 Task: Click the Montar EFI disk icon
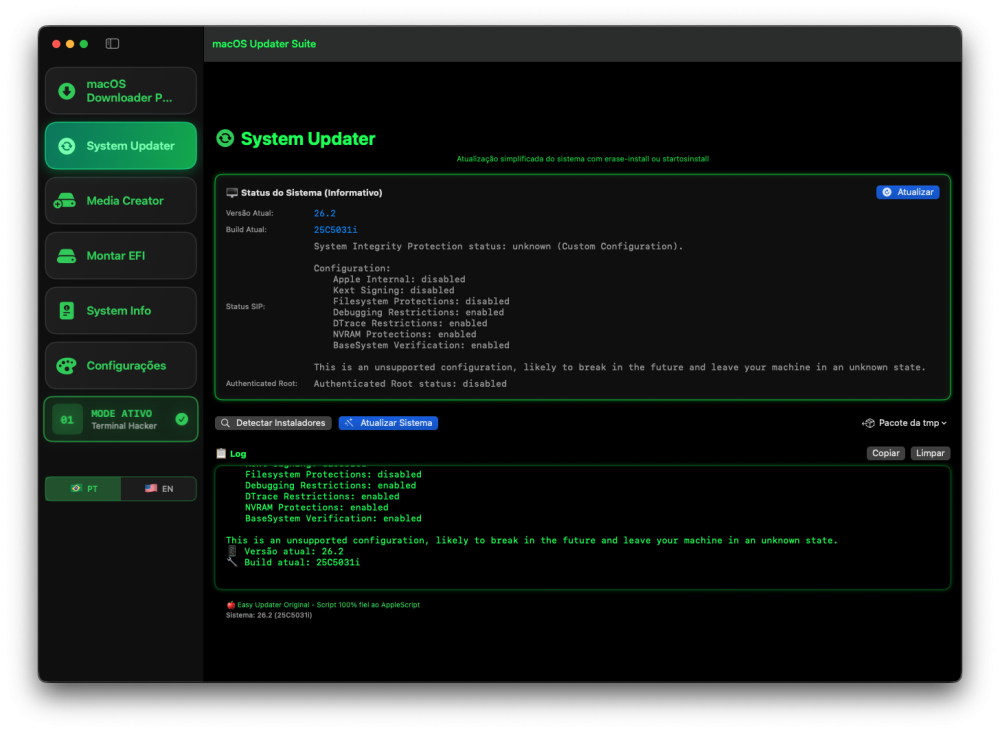pyautogui.click(x=66, y=256)
